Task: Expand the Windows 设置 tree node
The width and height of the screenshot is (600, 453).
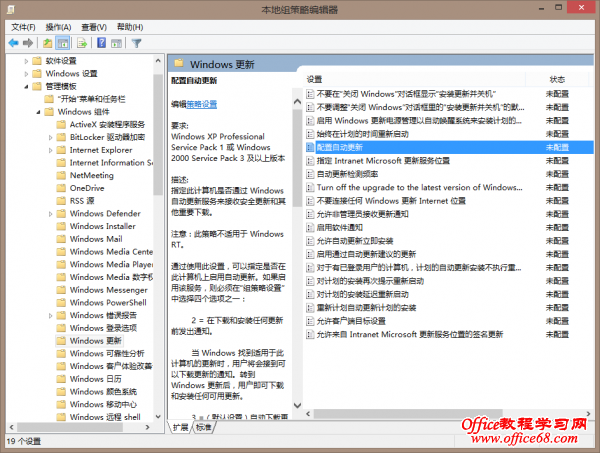Action: [26, 73]
